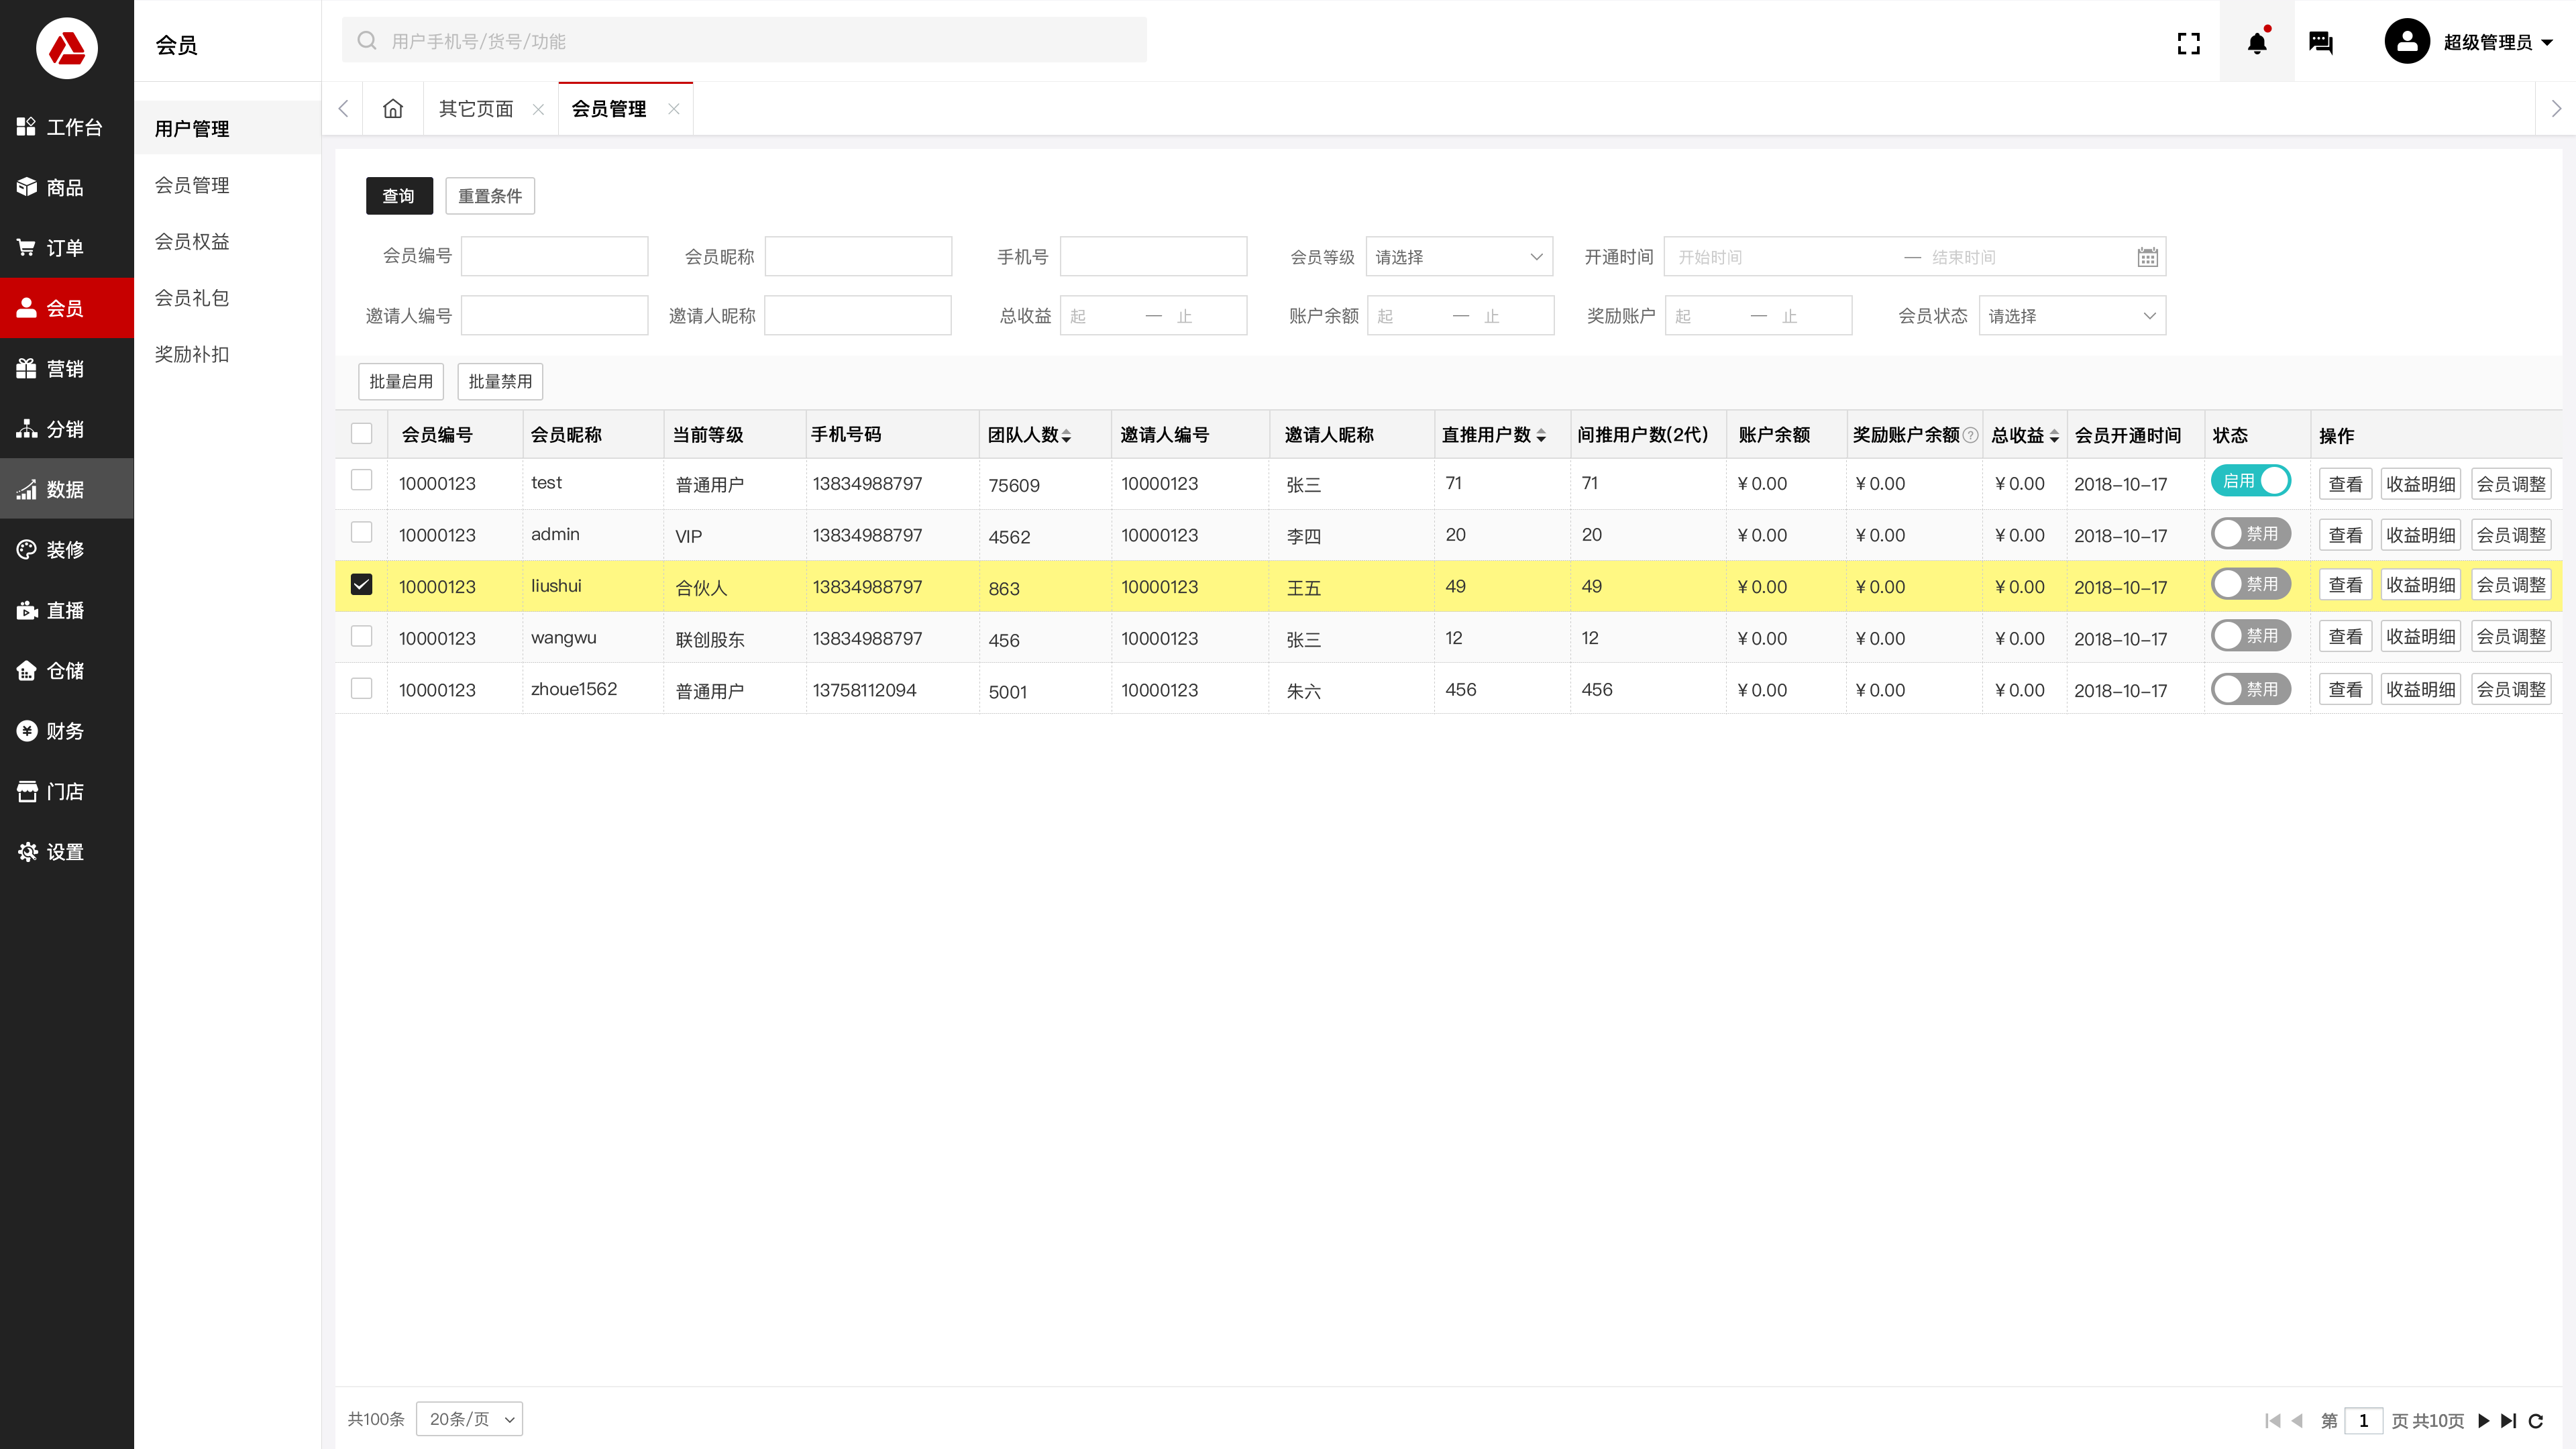
Task: Open the notification bell
Action: [2257, 43]
